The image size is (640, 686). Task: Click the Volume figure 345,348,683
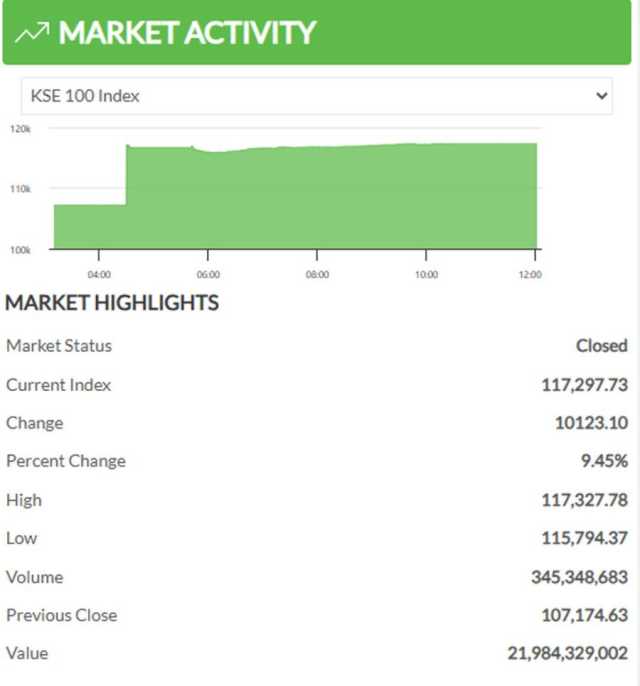[x=579, y=577]
